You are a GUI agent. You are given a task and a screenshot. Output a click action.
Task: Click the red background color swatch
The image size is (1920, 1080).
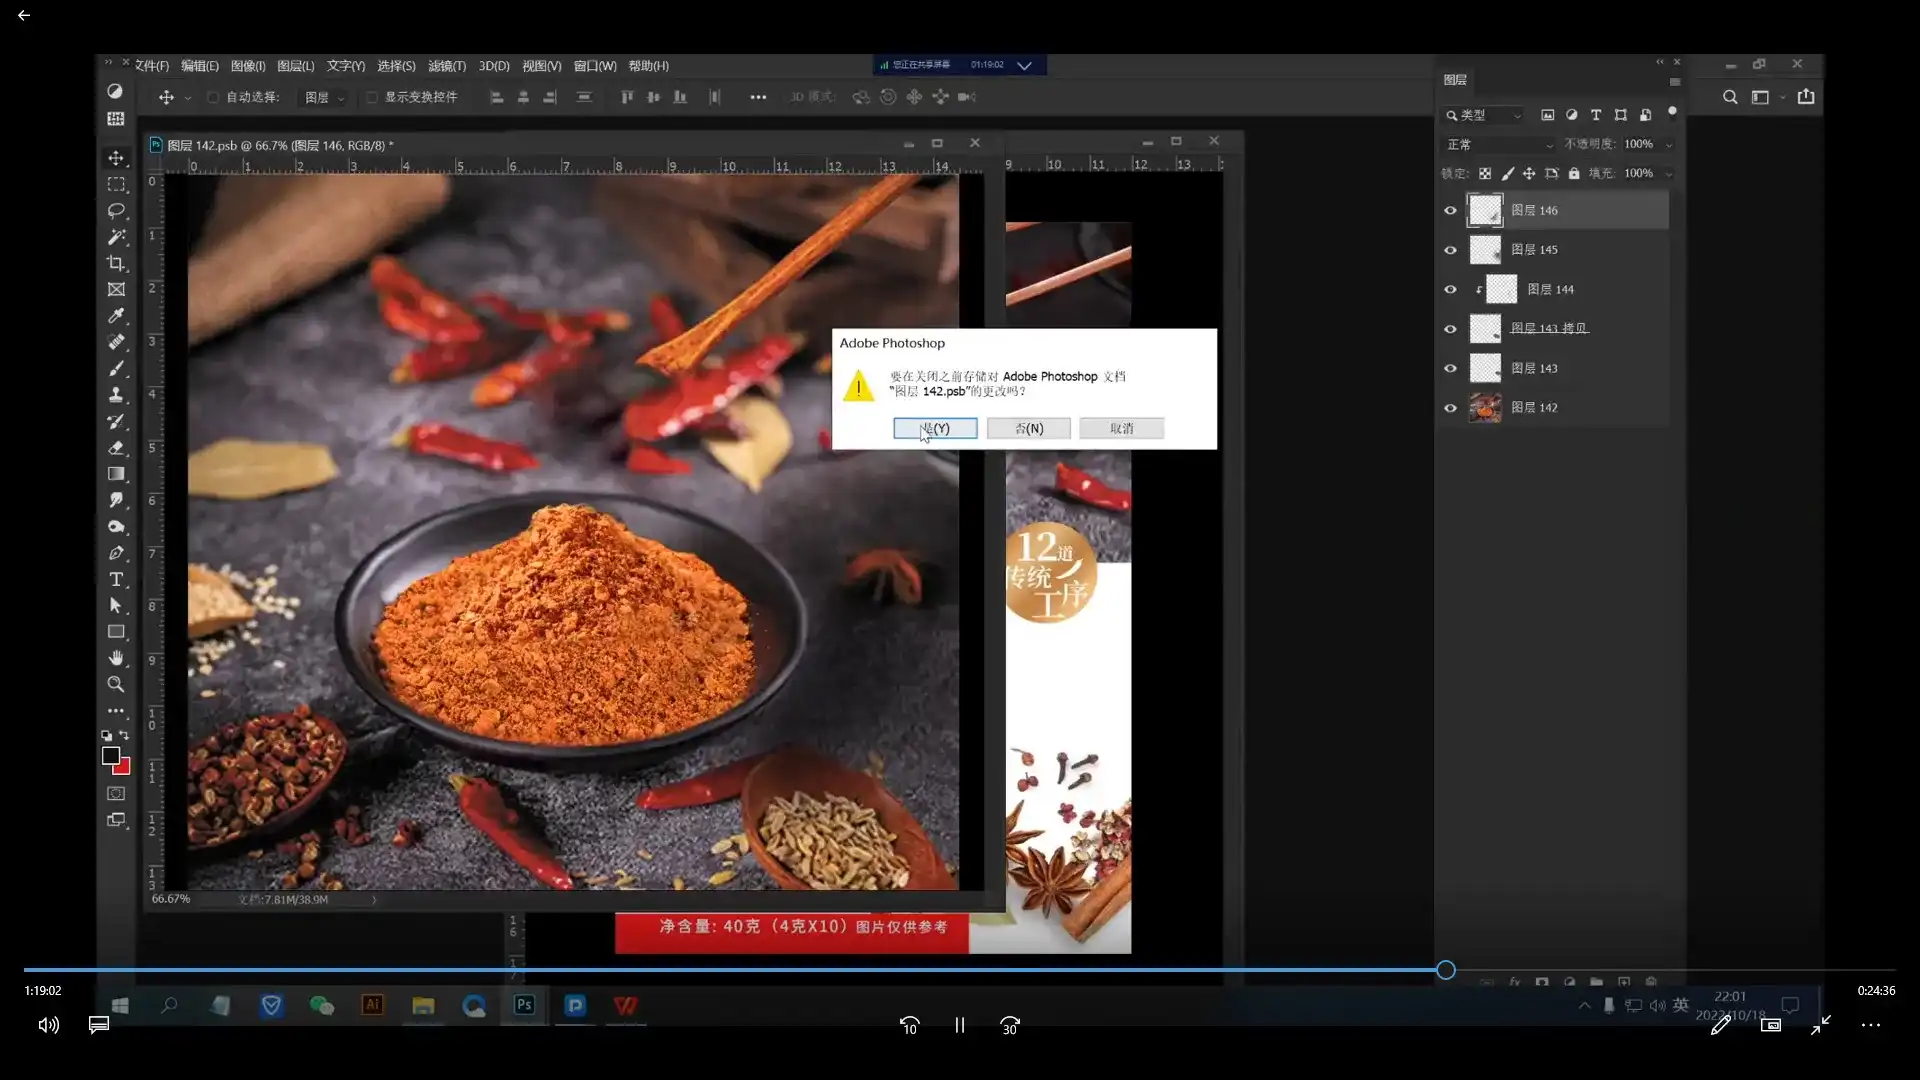123,767
